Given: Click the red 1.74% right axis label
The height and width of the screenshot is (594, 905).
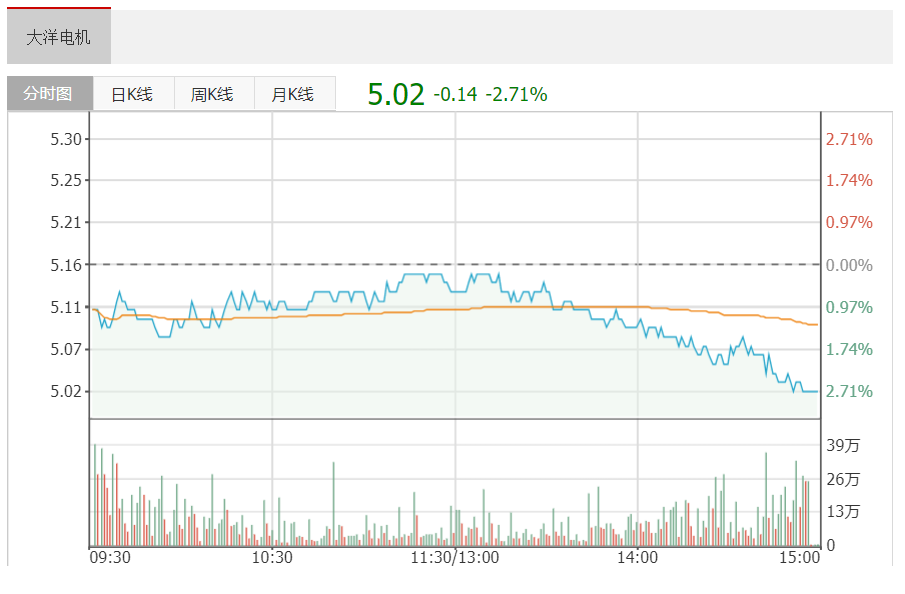Looking at the screenshot, I should [x=849, y=181].
